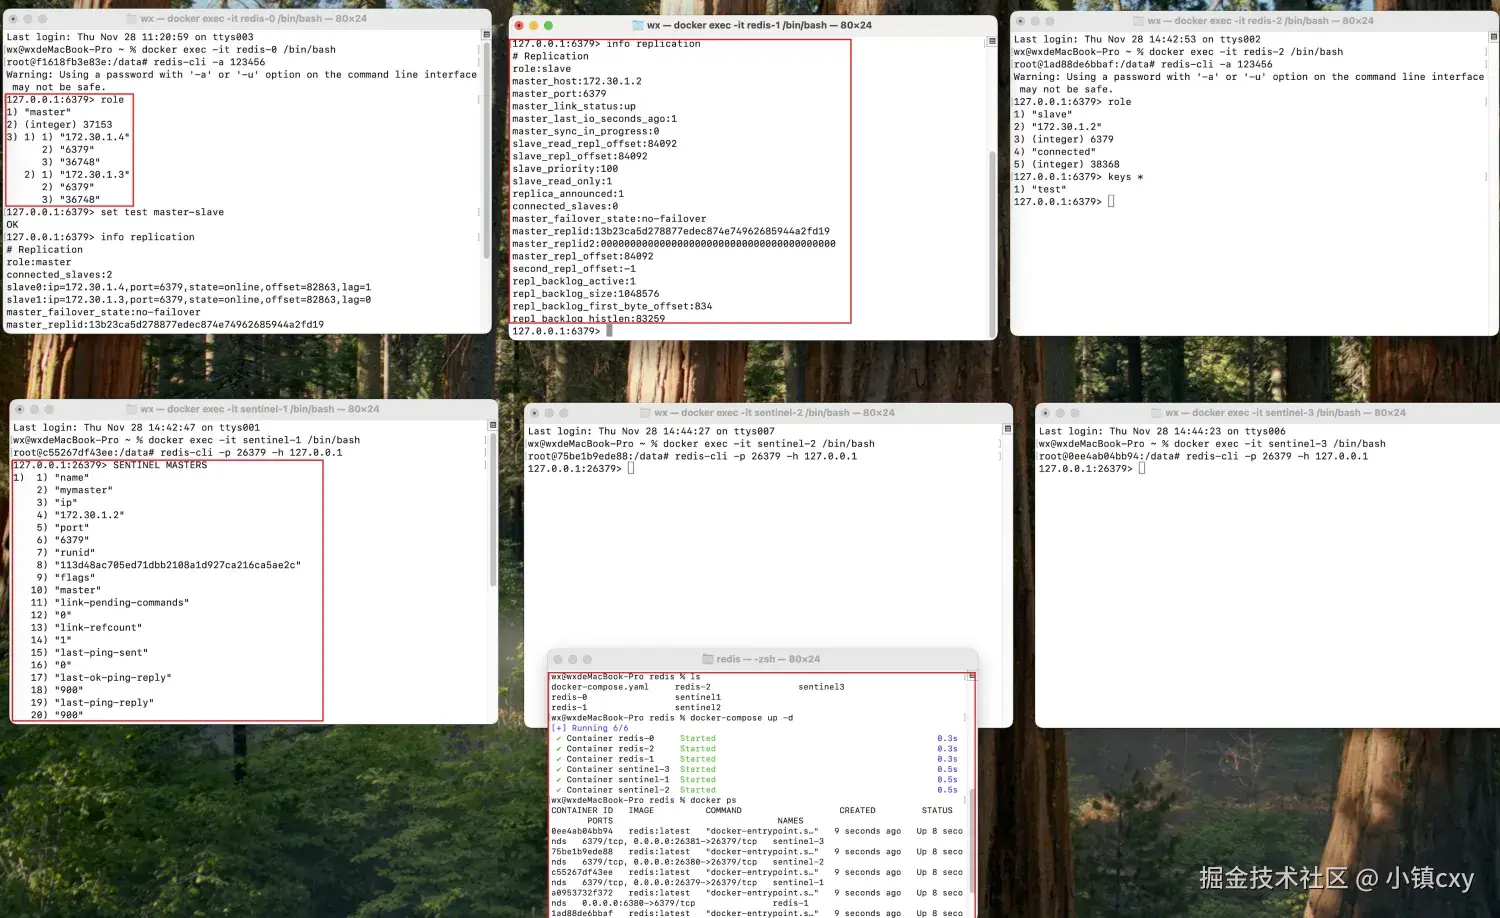Screen dimensions: 1500x918
Task: Click the redis-1 window scrollbar thumb
Action: [992, 244]
